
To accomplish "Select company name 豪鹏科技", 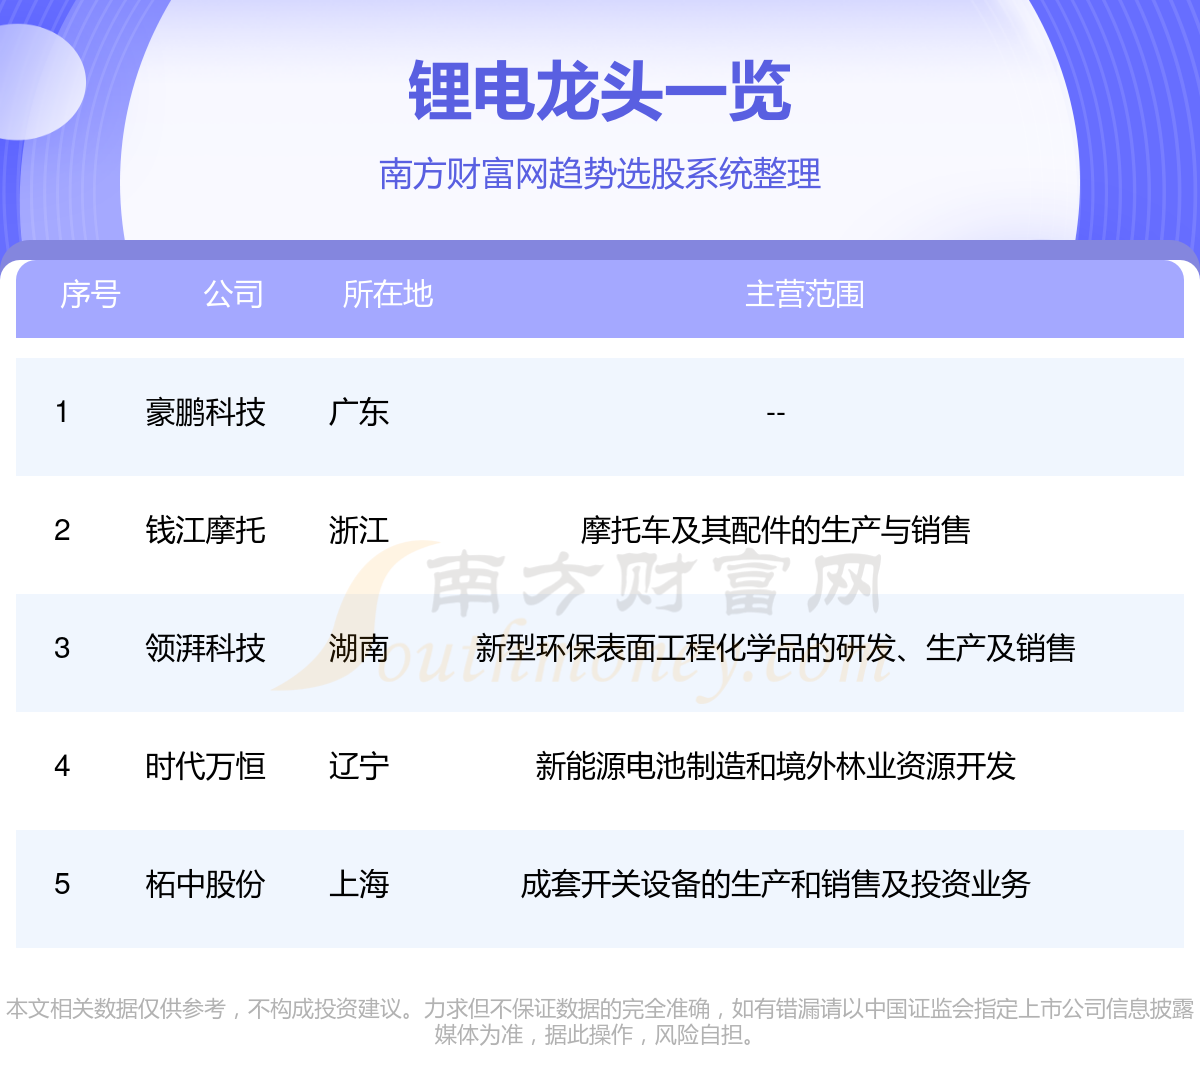I will click(205, 412).
